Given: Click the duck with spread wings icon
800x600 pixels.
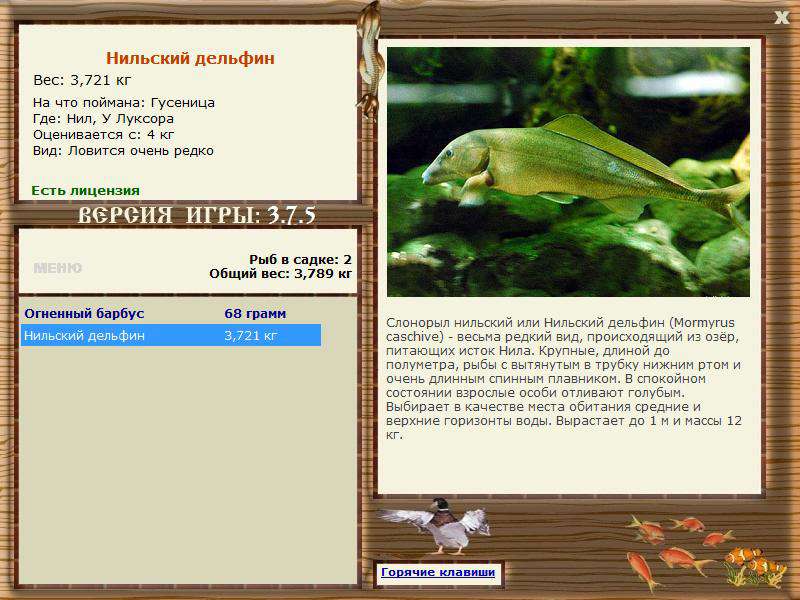Looking at the screenshot, I should 435,526.
